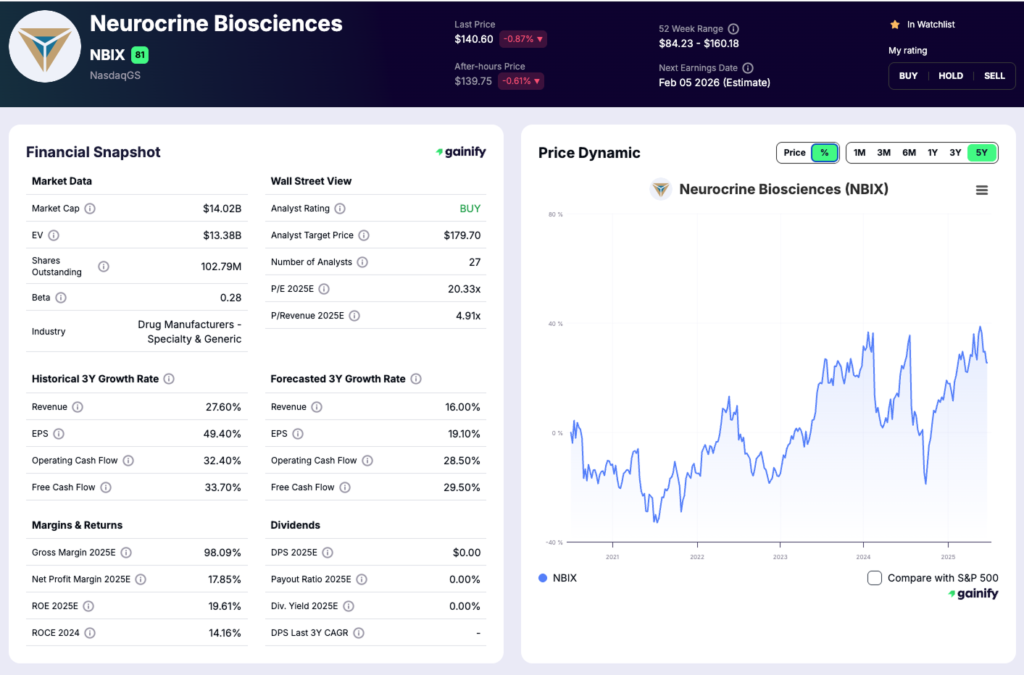Screen dimensions: 1024x675
Task: Click the gainify logo in Financial Snapshot
Action: (461, 152)
